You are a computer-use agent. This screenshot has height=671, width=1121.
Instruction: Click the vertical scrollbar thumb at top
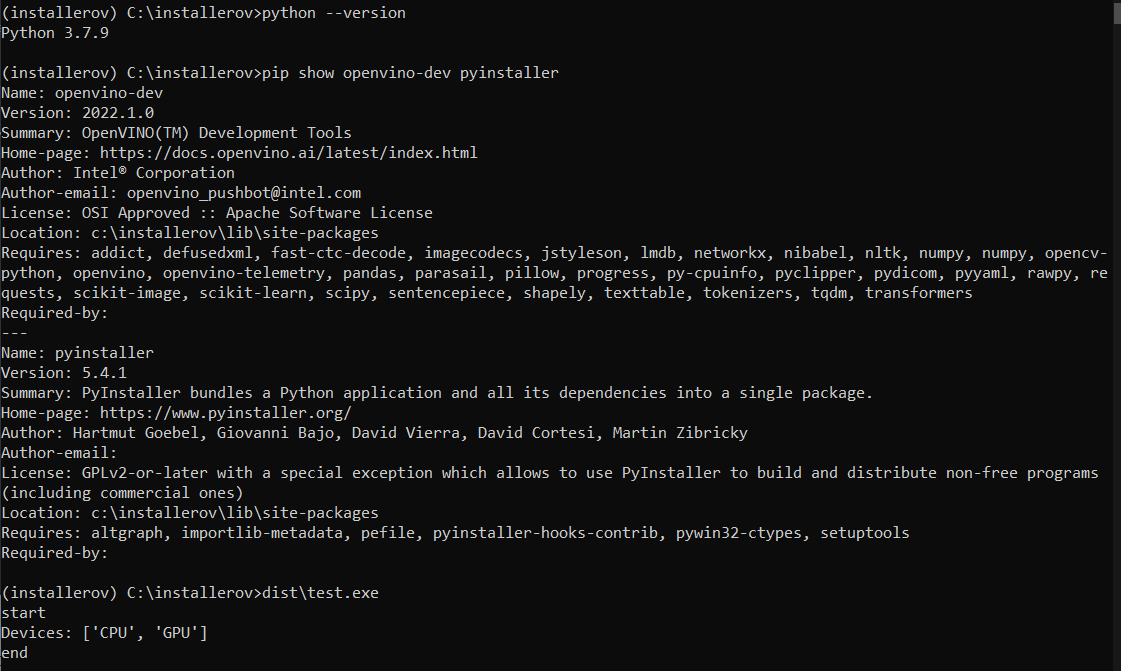tap(1116, 14)
